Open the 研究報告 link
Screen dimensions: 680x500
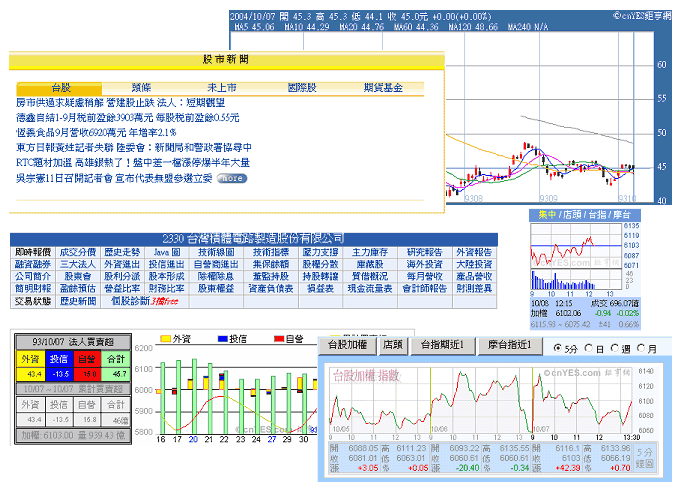point(425,252)
